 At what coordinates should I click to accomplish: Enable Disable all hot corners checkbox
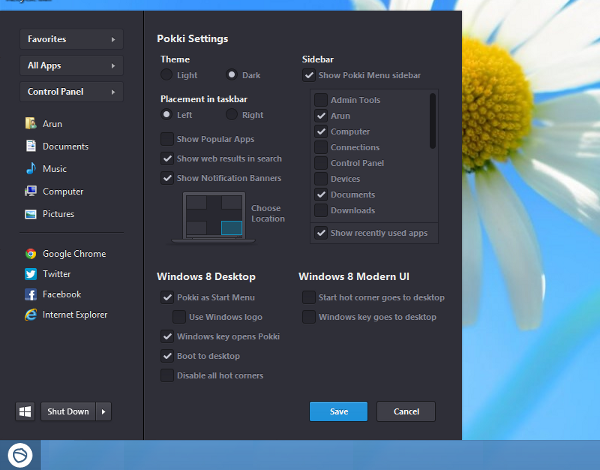[x=167, y=375]
